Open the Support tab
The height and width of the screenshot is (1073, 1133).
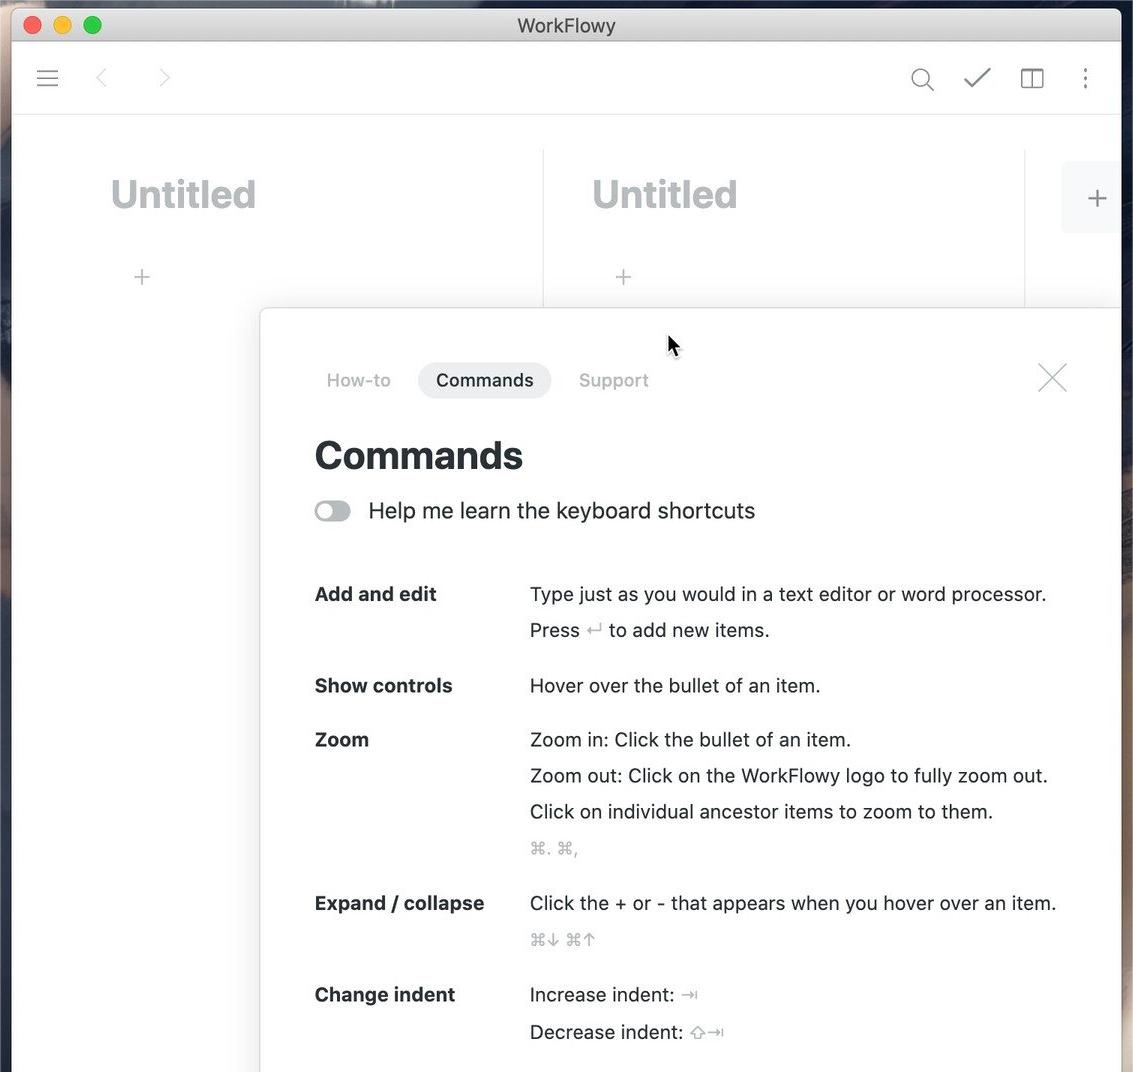click(x=613, y=380)
